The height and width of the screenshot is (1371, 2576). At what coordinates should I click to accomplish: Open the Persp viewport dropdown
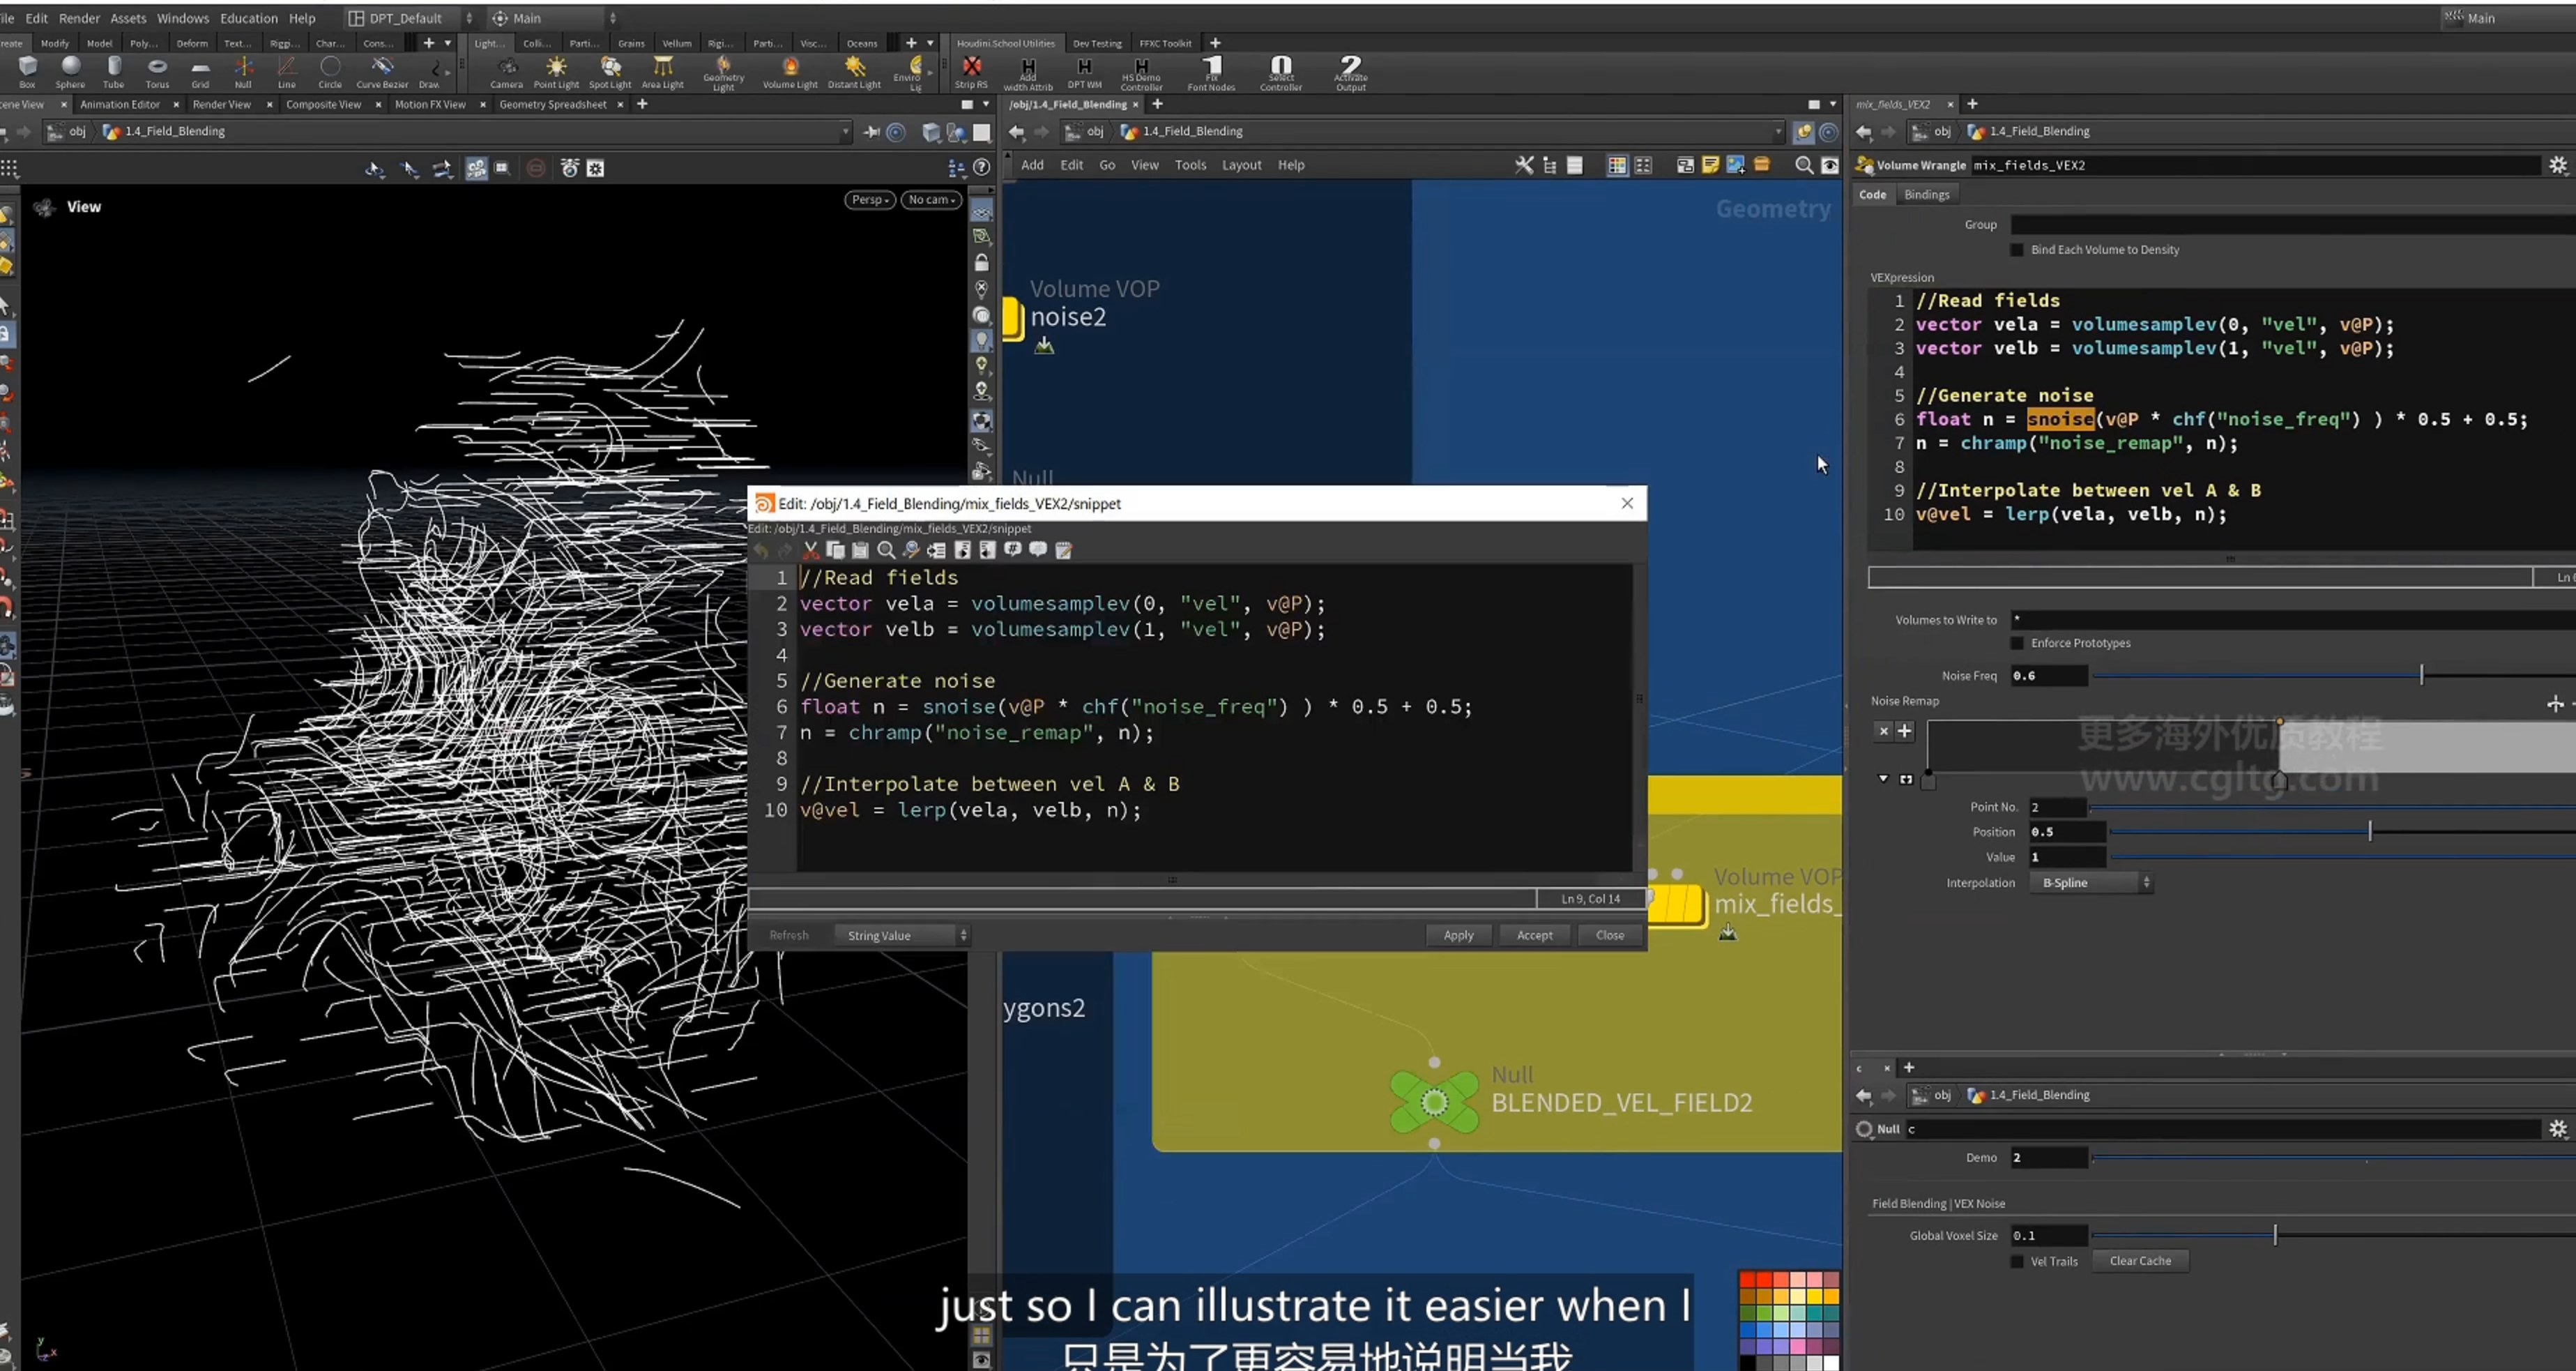869,200
